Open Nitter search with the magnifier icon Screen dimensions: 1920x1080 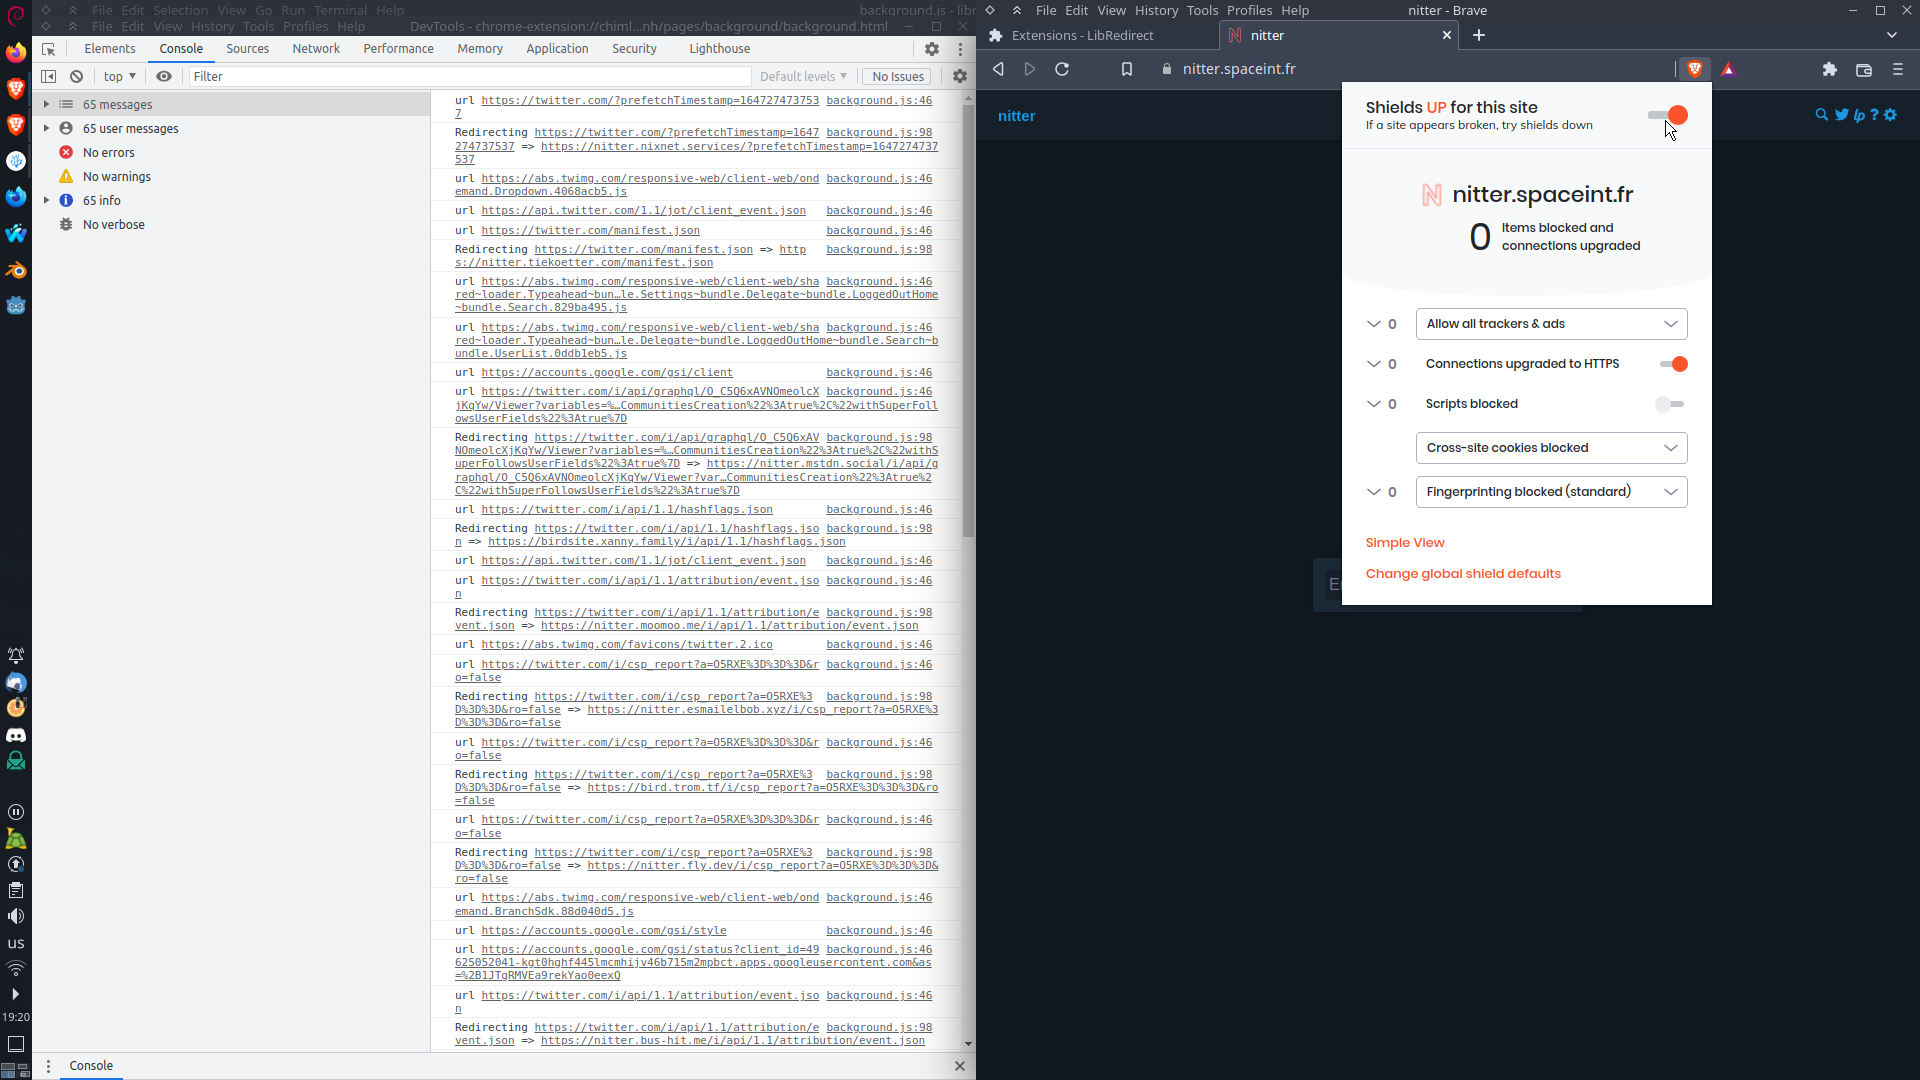coord(1821,114)
